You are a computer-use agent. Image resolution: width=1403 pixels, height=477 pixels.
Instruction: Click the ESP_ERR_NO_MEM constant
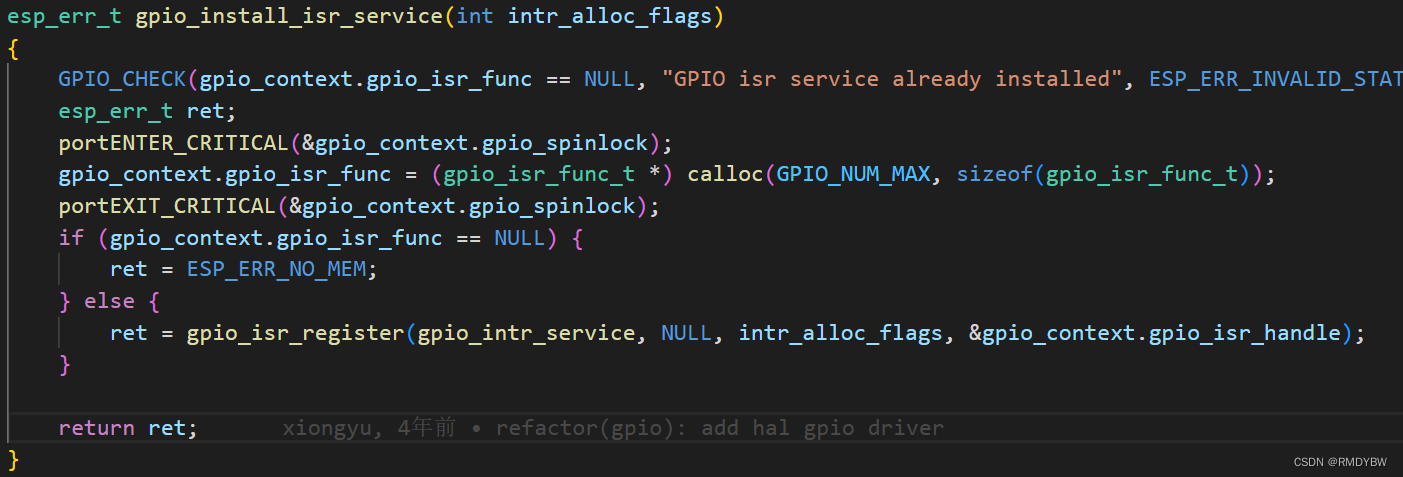coord(276,270)
